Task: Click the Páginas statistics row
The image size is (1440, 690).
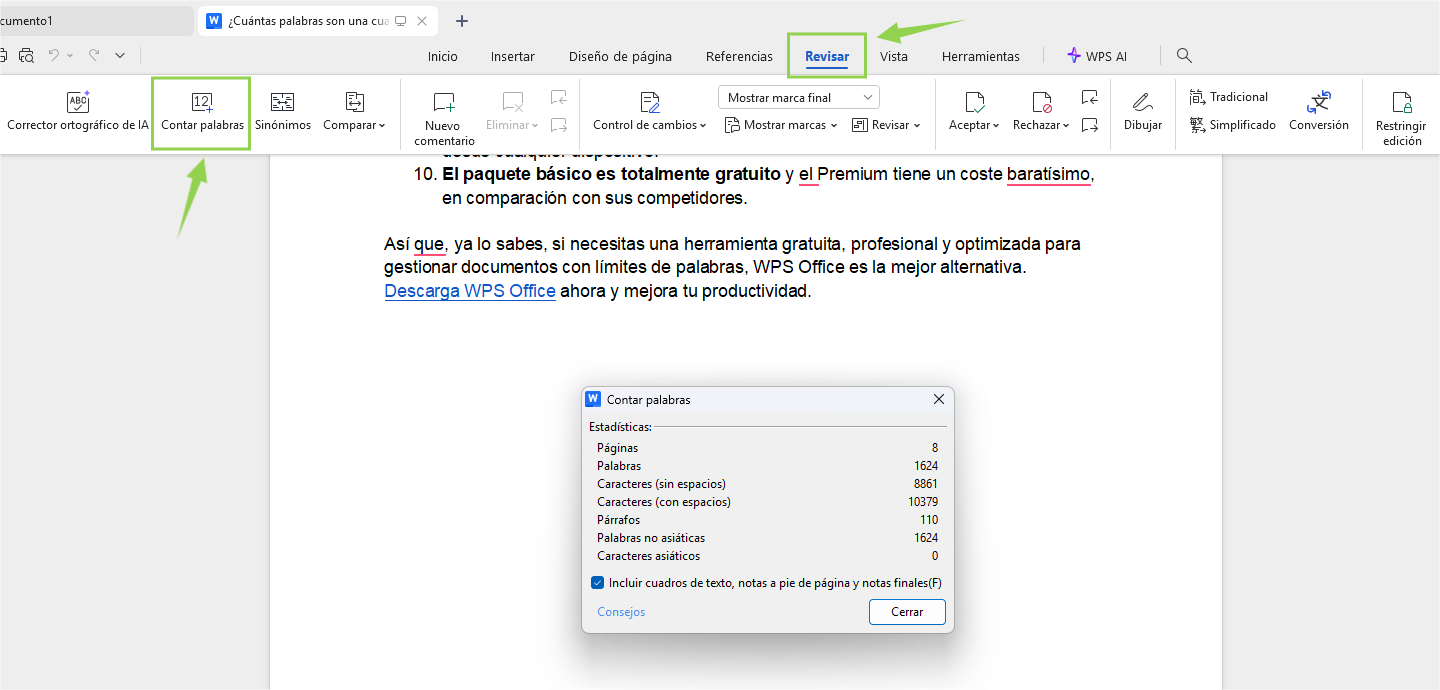Action: click(x=767, y=448)
